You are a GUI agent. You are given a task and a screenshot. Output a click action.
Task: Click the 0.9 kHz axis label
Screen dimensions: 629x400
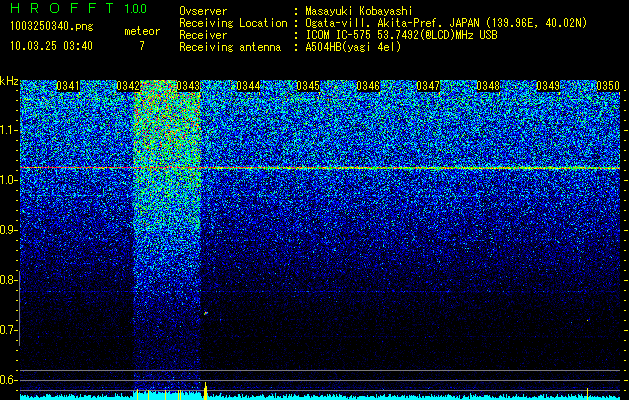9,230
